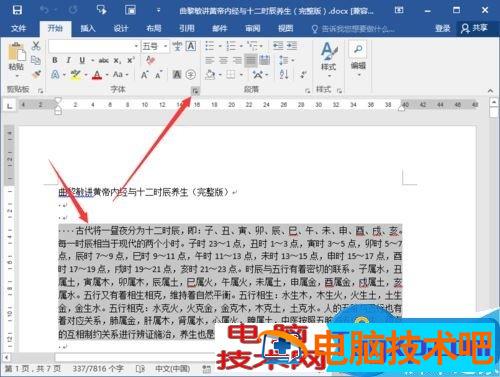This screenshot has width=500, height=377.
Task: Toggle subscript formatting
Action: (117, 61)
